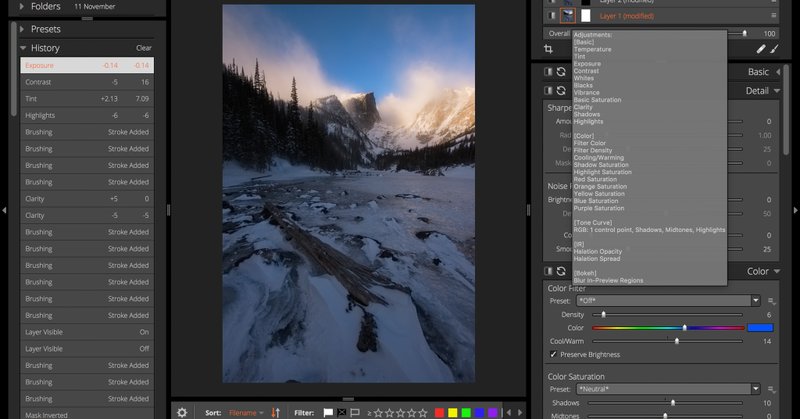Select Layer Visible On history step
This screenshot has width=800, height=419.
[87, 332]
